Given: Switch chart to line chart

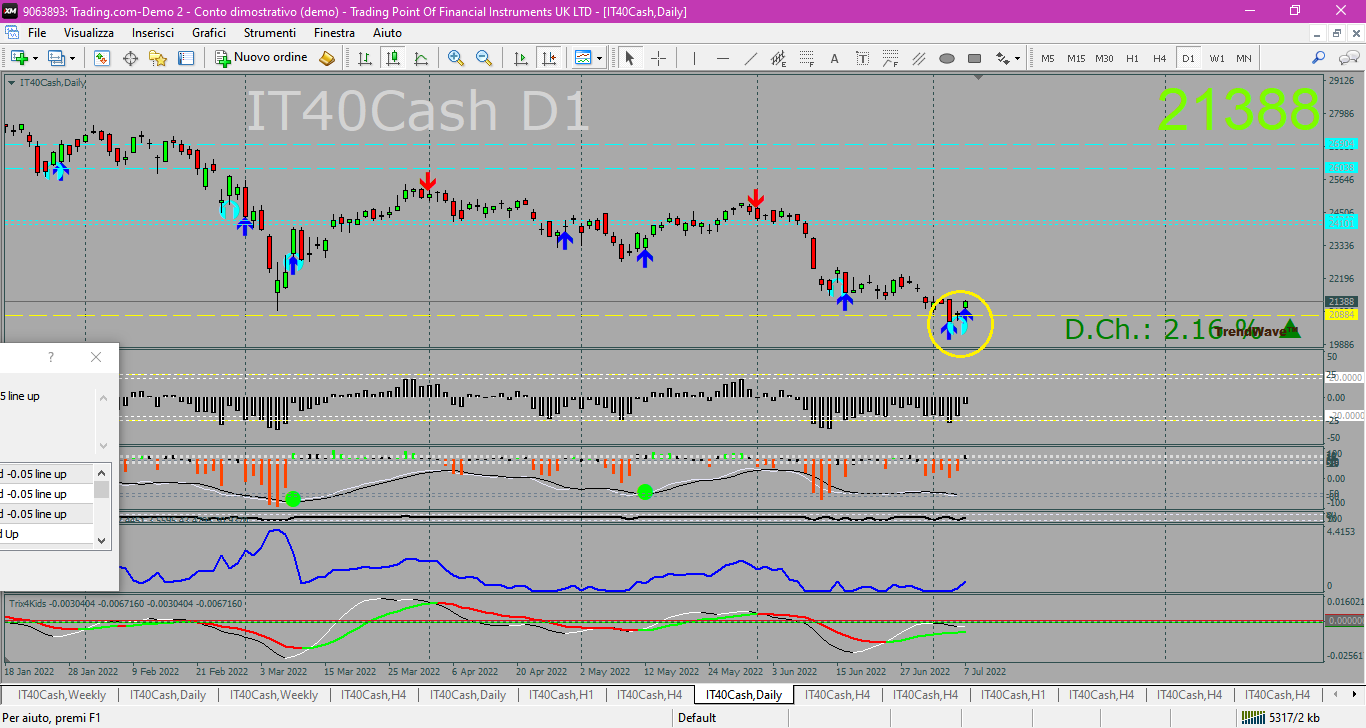Looking at the screenshot, I should (x=421, y=58).
